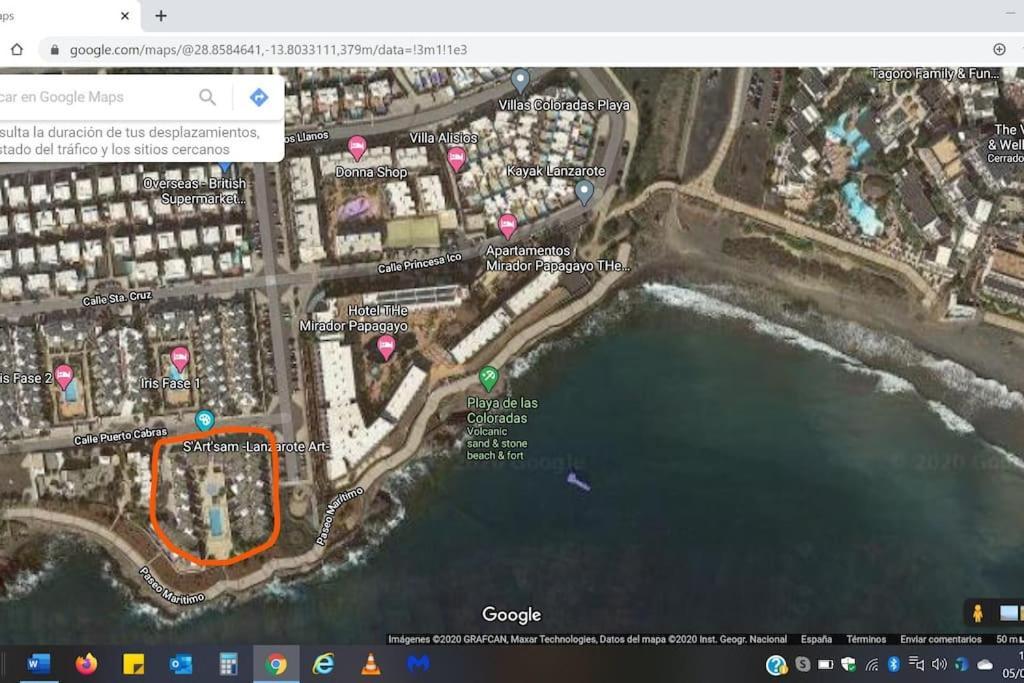Select the S'Art'sam Lanzarote Art marker
Viewport: 1024px width, 683px height.
pos(205,420)
